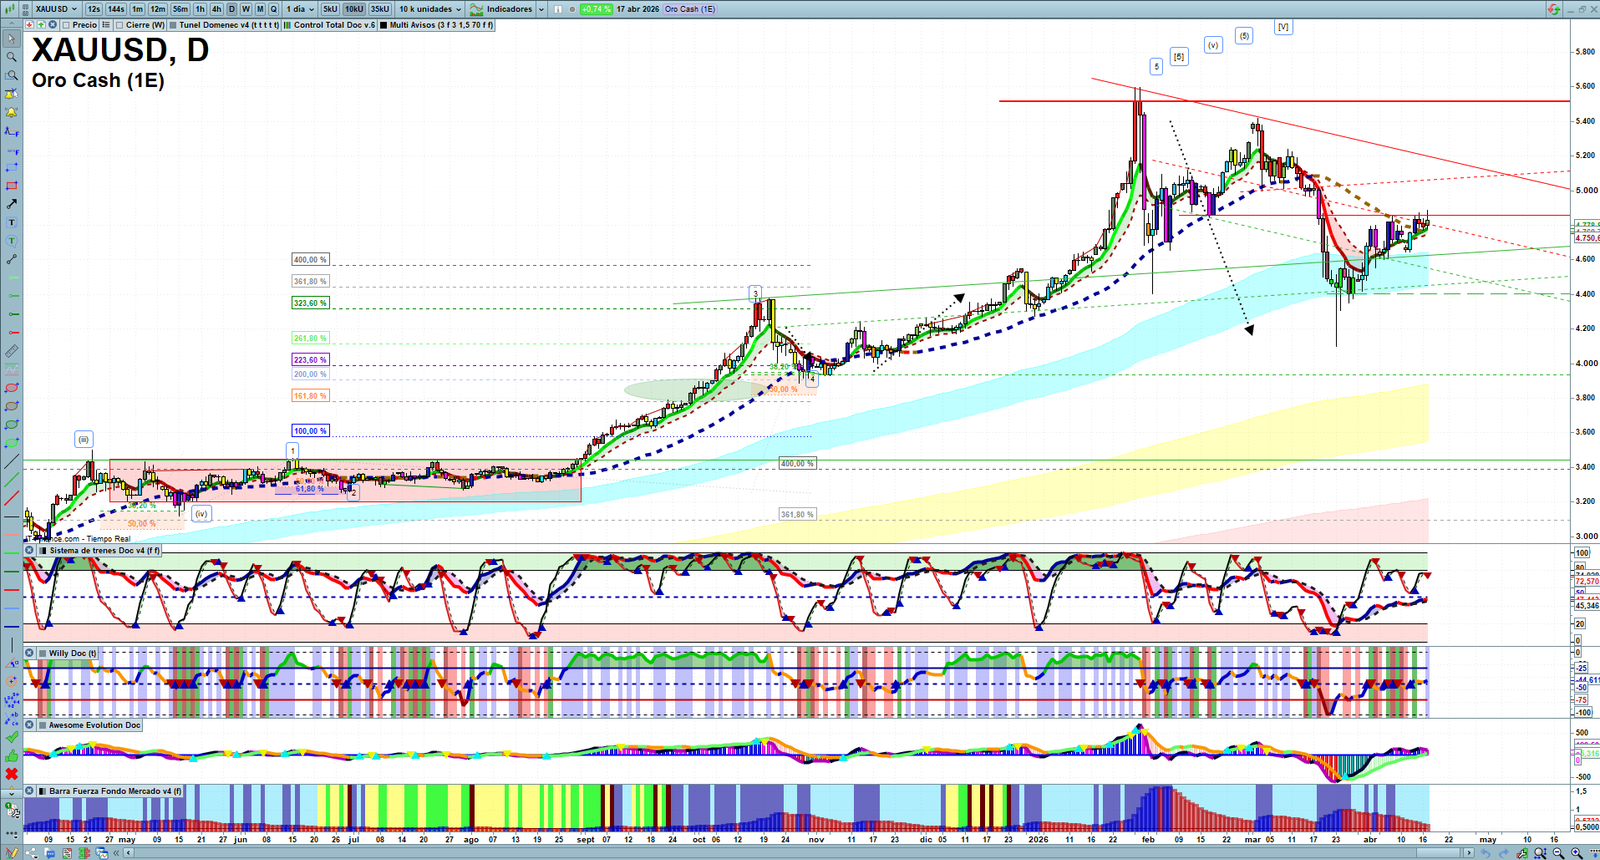Select the magnifier zoom tool
This screenshot has width=1600, height=860.
point(12,57)
